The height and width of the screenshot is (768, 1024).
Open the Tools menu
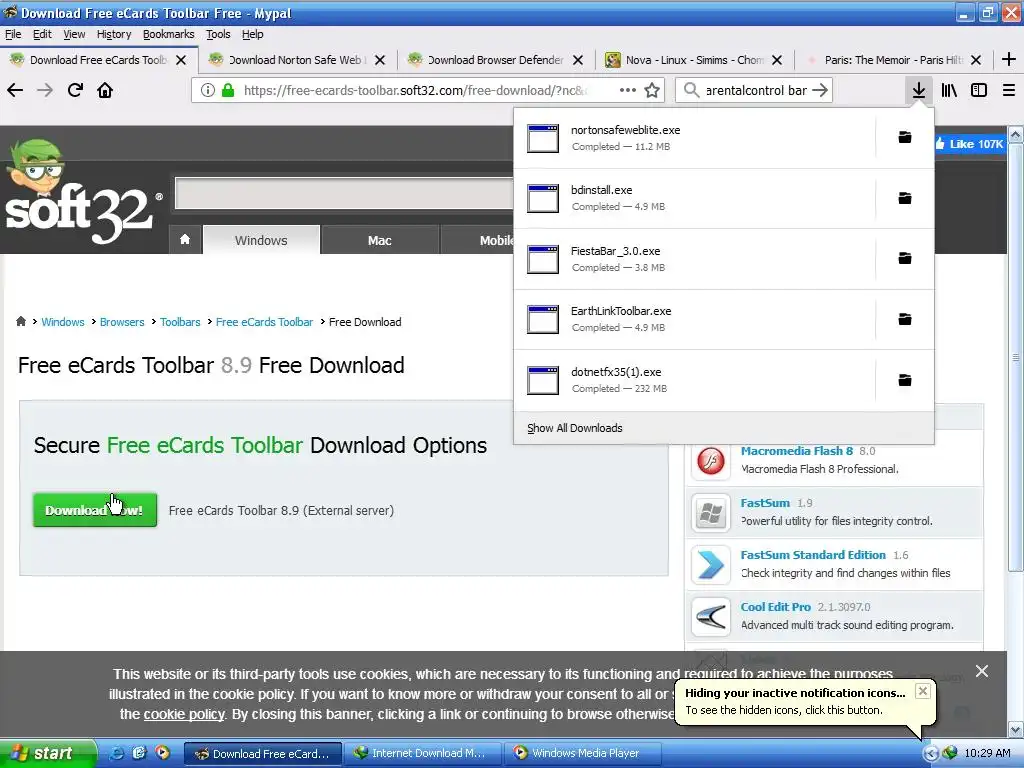click(218, 34)
